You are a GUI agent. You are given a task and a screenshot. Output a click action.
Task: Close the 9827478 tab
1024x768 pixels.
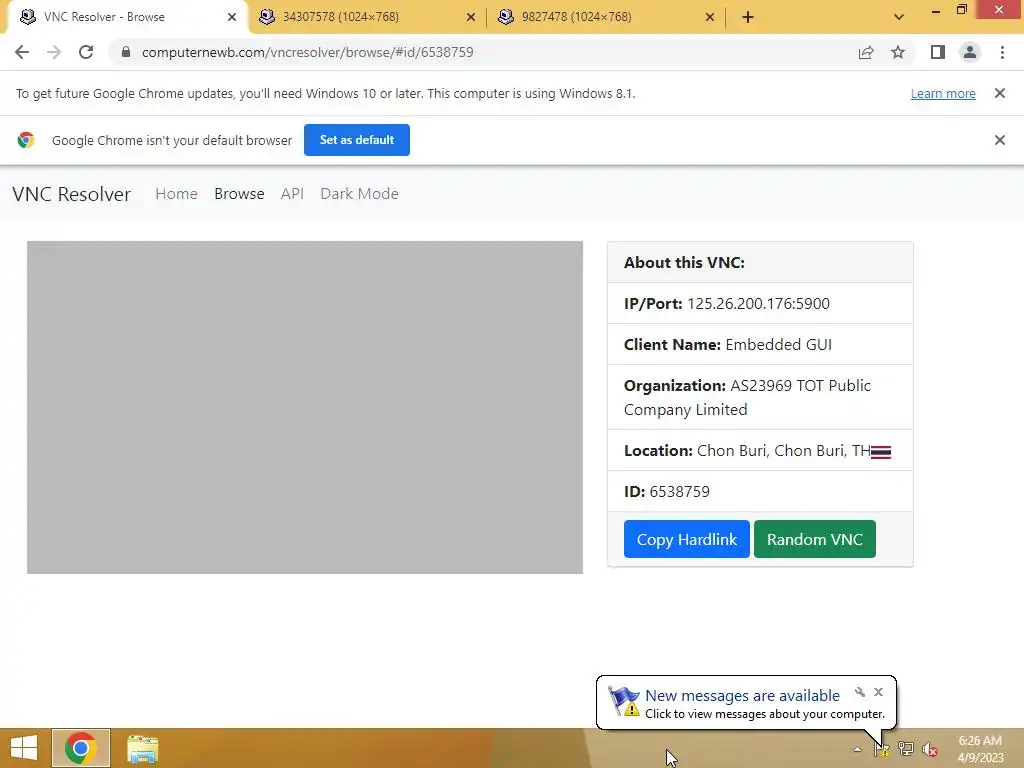pos(710,17)
